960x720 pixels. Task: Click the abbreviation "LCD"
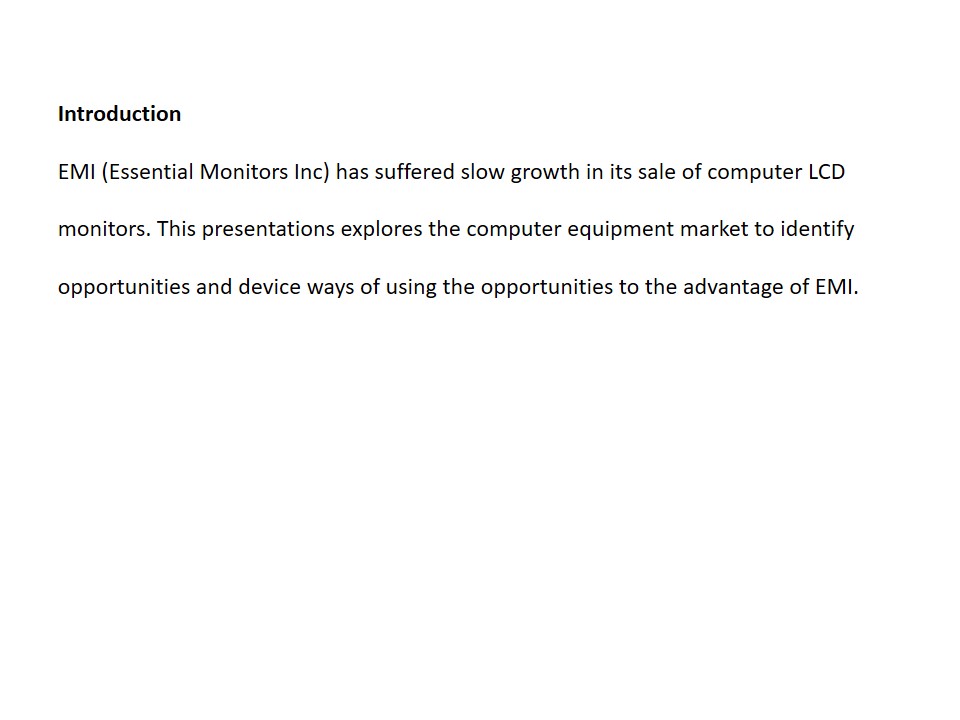point(826,172)
